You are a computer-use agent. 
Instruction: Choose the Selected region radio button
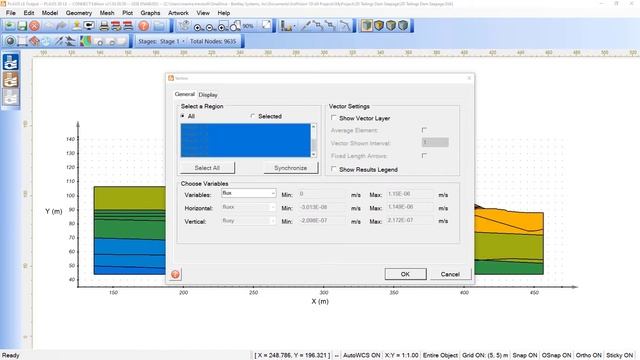coord(253,116)
